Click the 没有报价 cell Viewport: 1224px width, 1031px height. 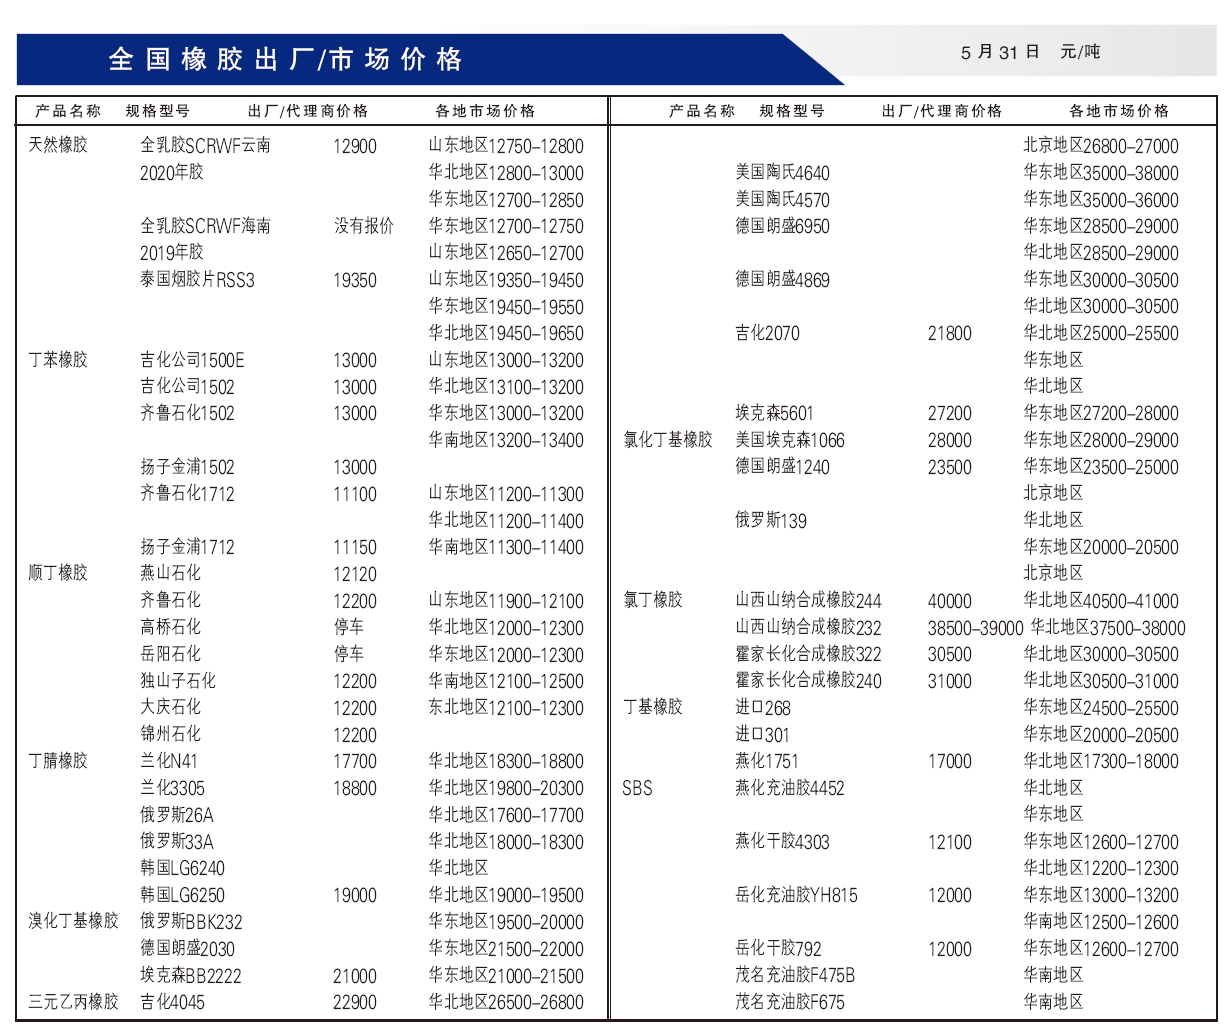364,226
